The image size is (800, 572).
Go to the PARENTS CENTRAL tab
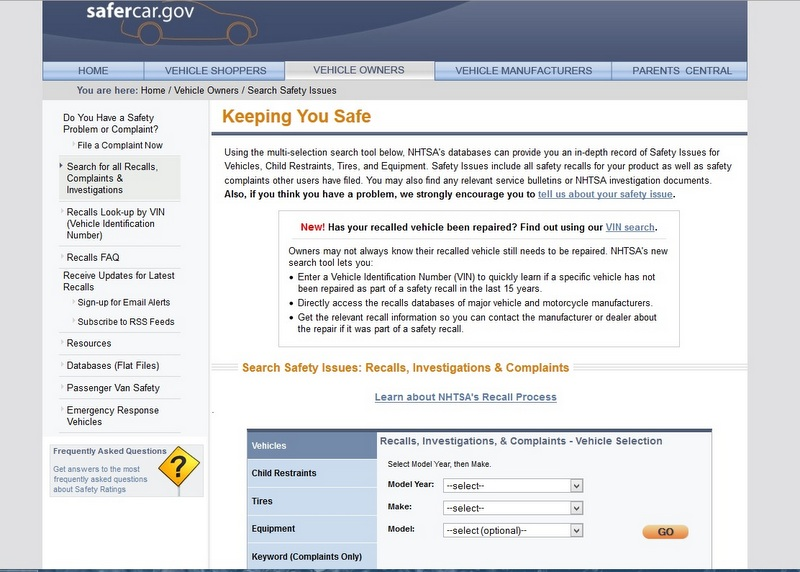coord(682,71)
